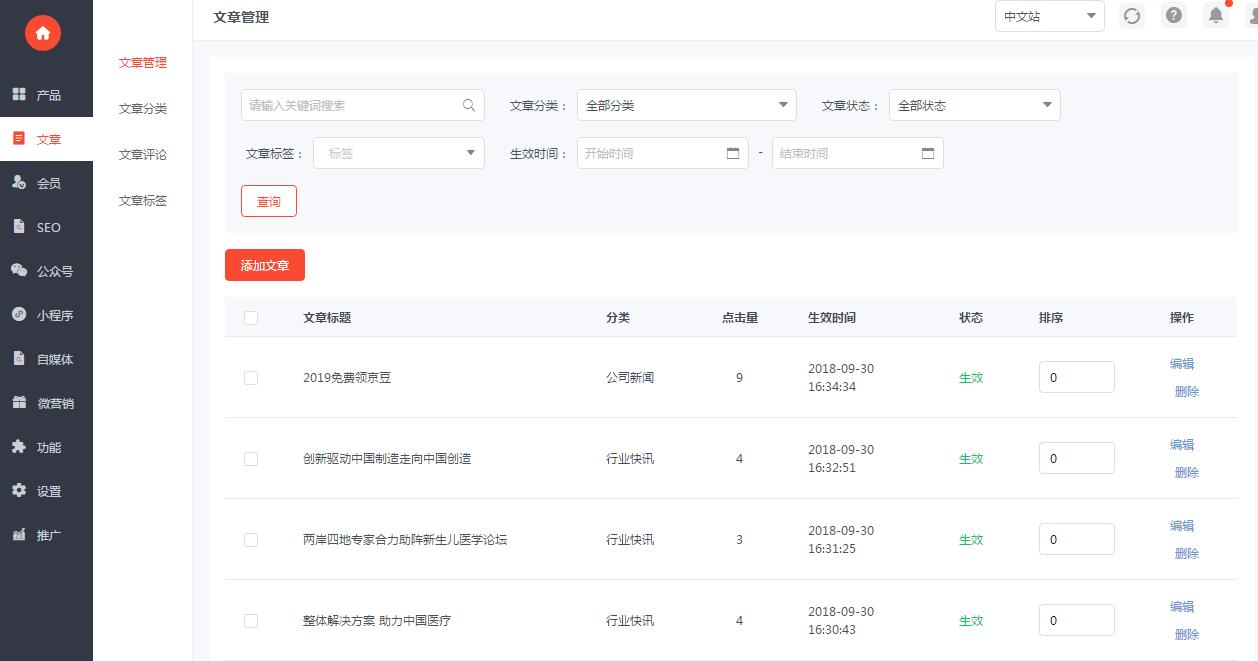The height and width of the screenshot is (661, 1258).
Task: Click the refresh icon in top bar
Action: tap(1131, 16)
